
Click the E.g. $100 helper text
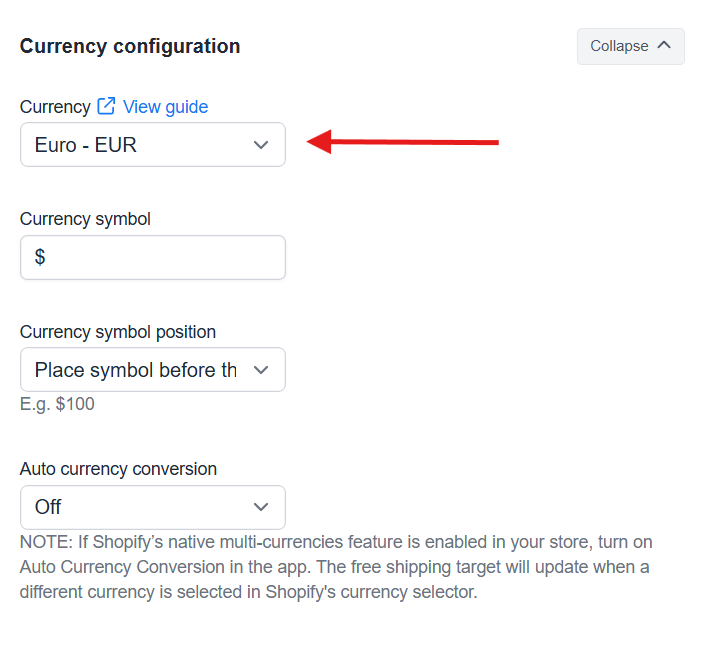tap(57, 404)
